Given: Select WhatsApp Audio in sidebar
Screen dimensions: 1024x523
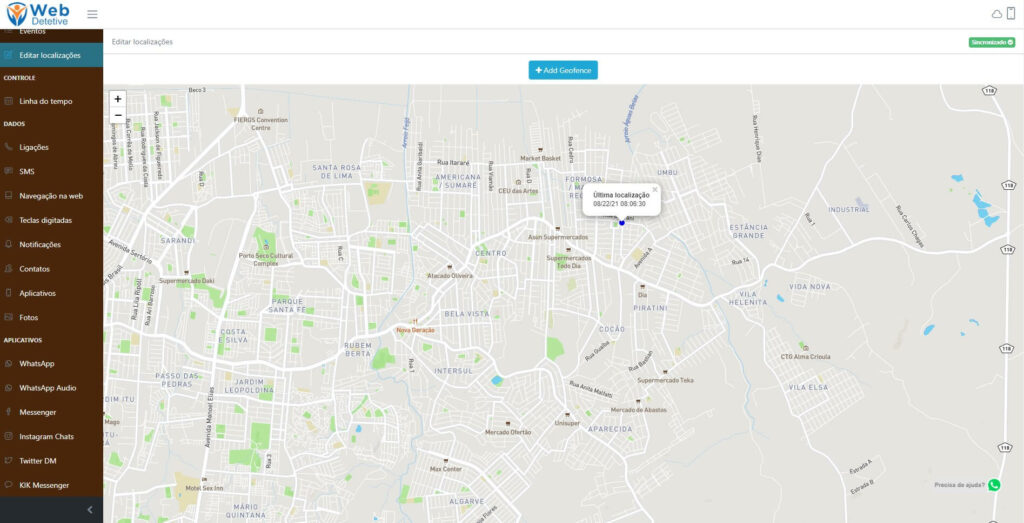Looking at the screenshot, I should point(47,388).
